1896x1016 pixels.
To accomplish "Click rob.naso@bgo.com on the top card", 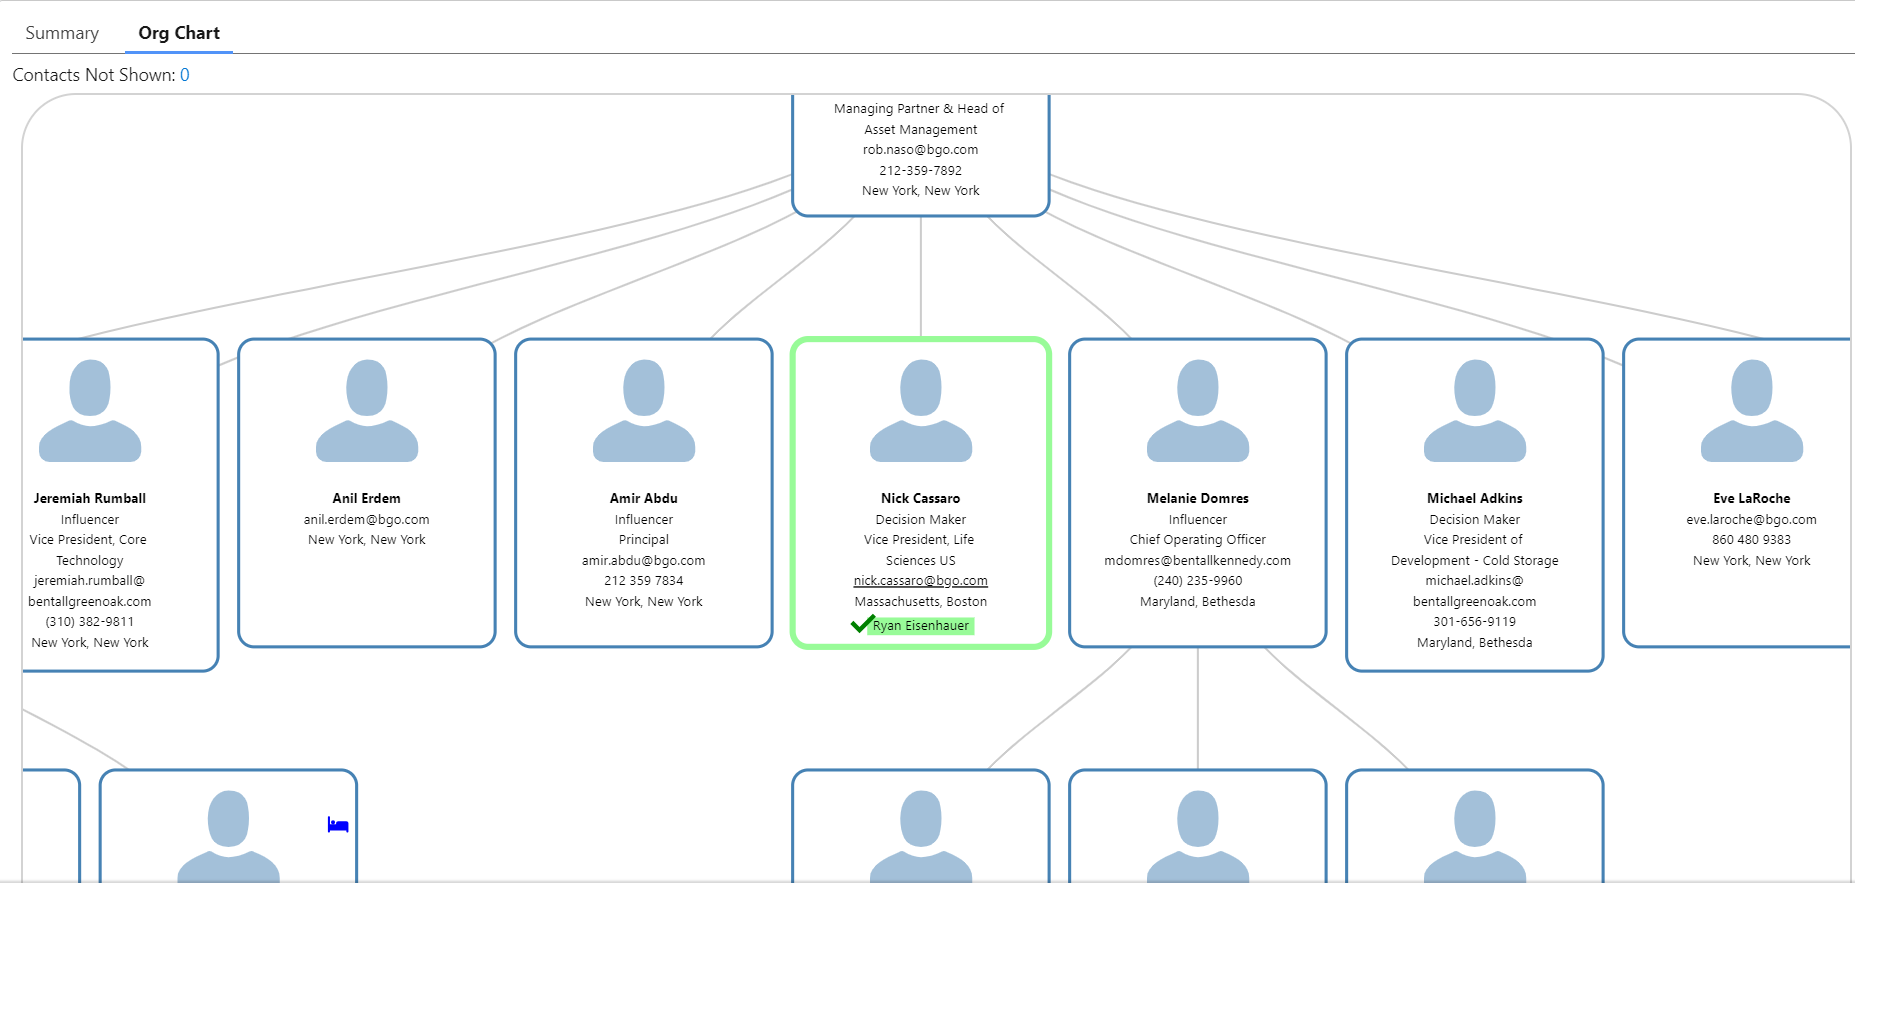I will [x=920, y=149].
